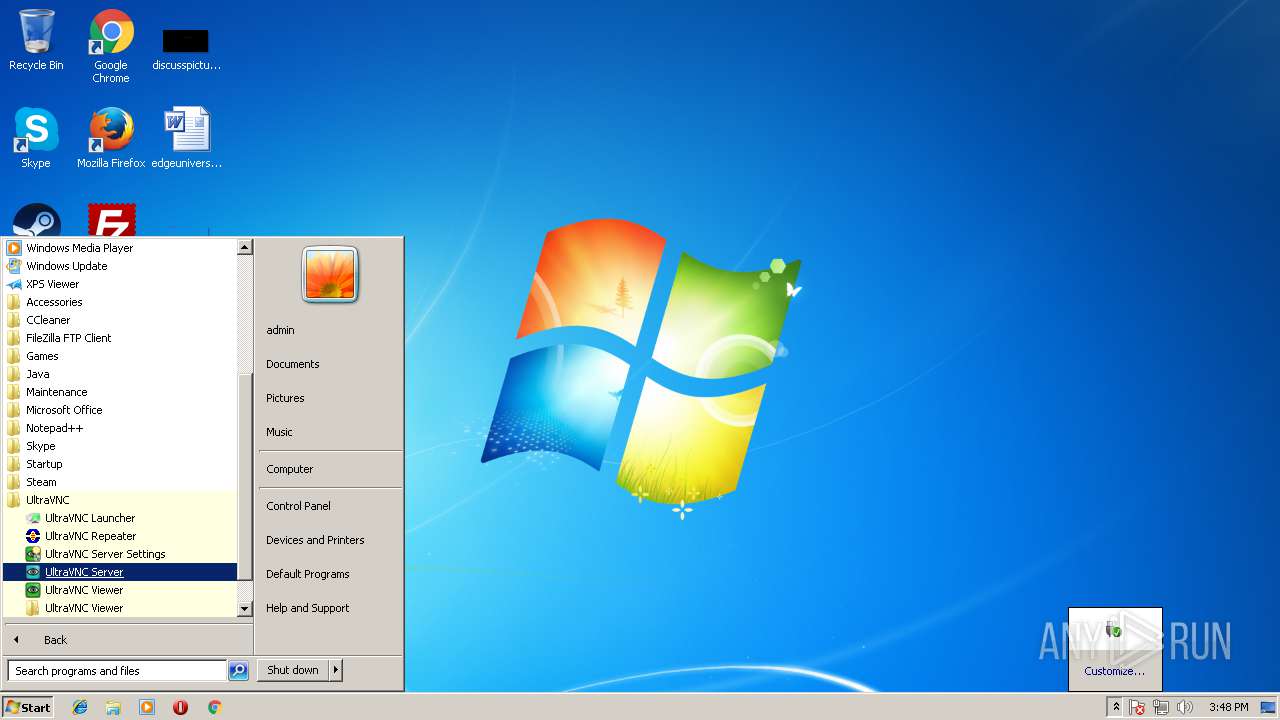Click the 3:48 PM clock
The width and height of the screenshot is (1280, 720).
pyautogui.click(x=1228, y=707)
